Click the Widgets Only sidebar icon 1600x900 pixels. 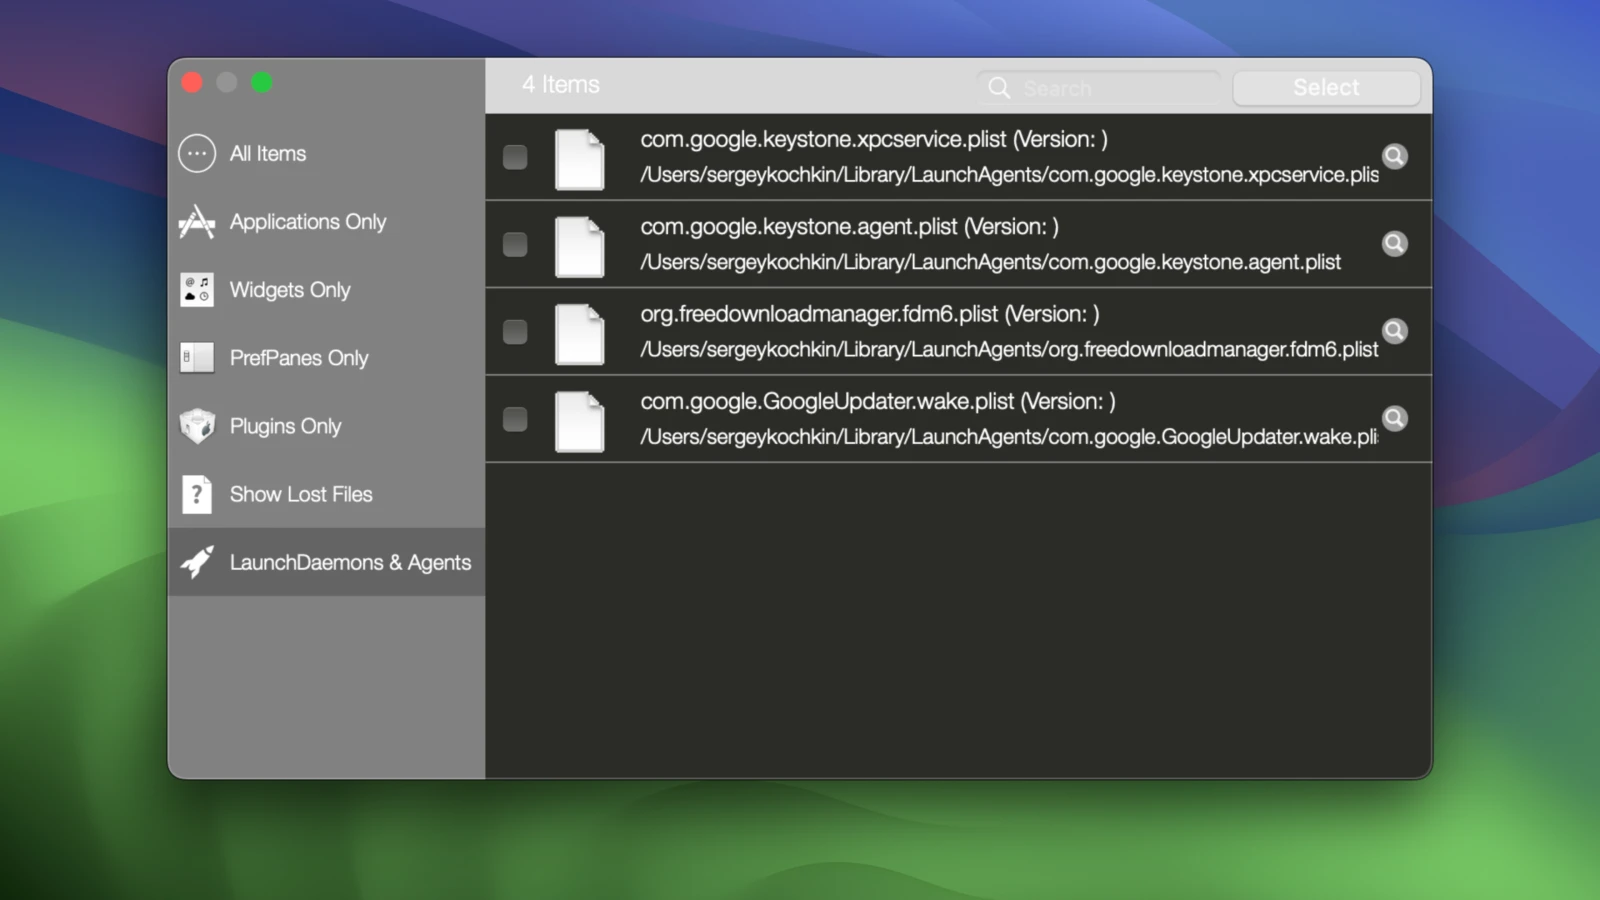197,290
